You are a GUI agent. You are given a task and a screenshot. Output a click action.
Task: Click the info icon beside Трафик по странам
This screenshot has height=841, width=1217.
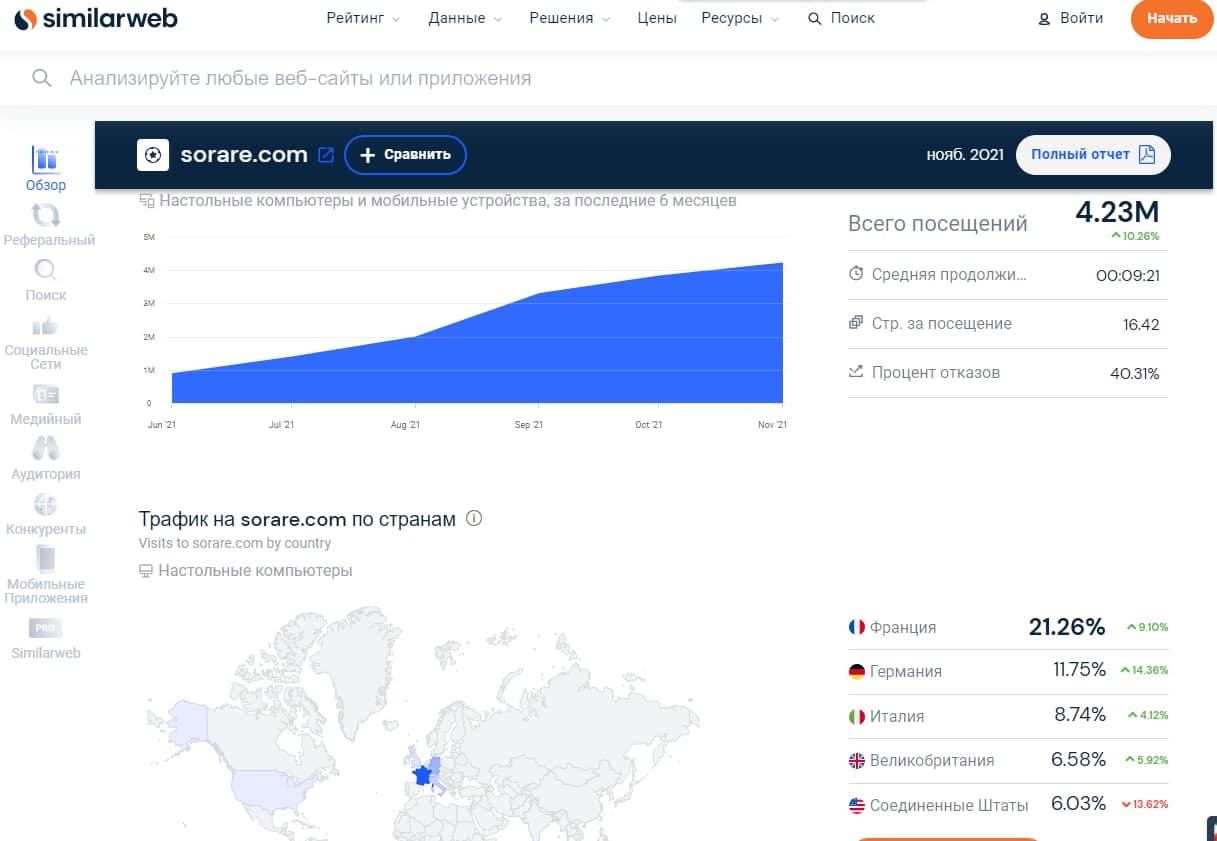click(474, 519)
